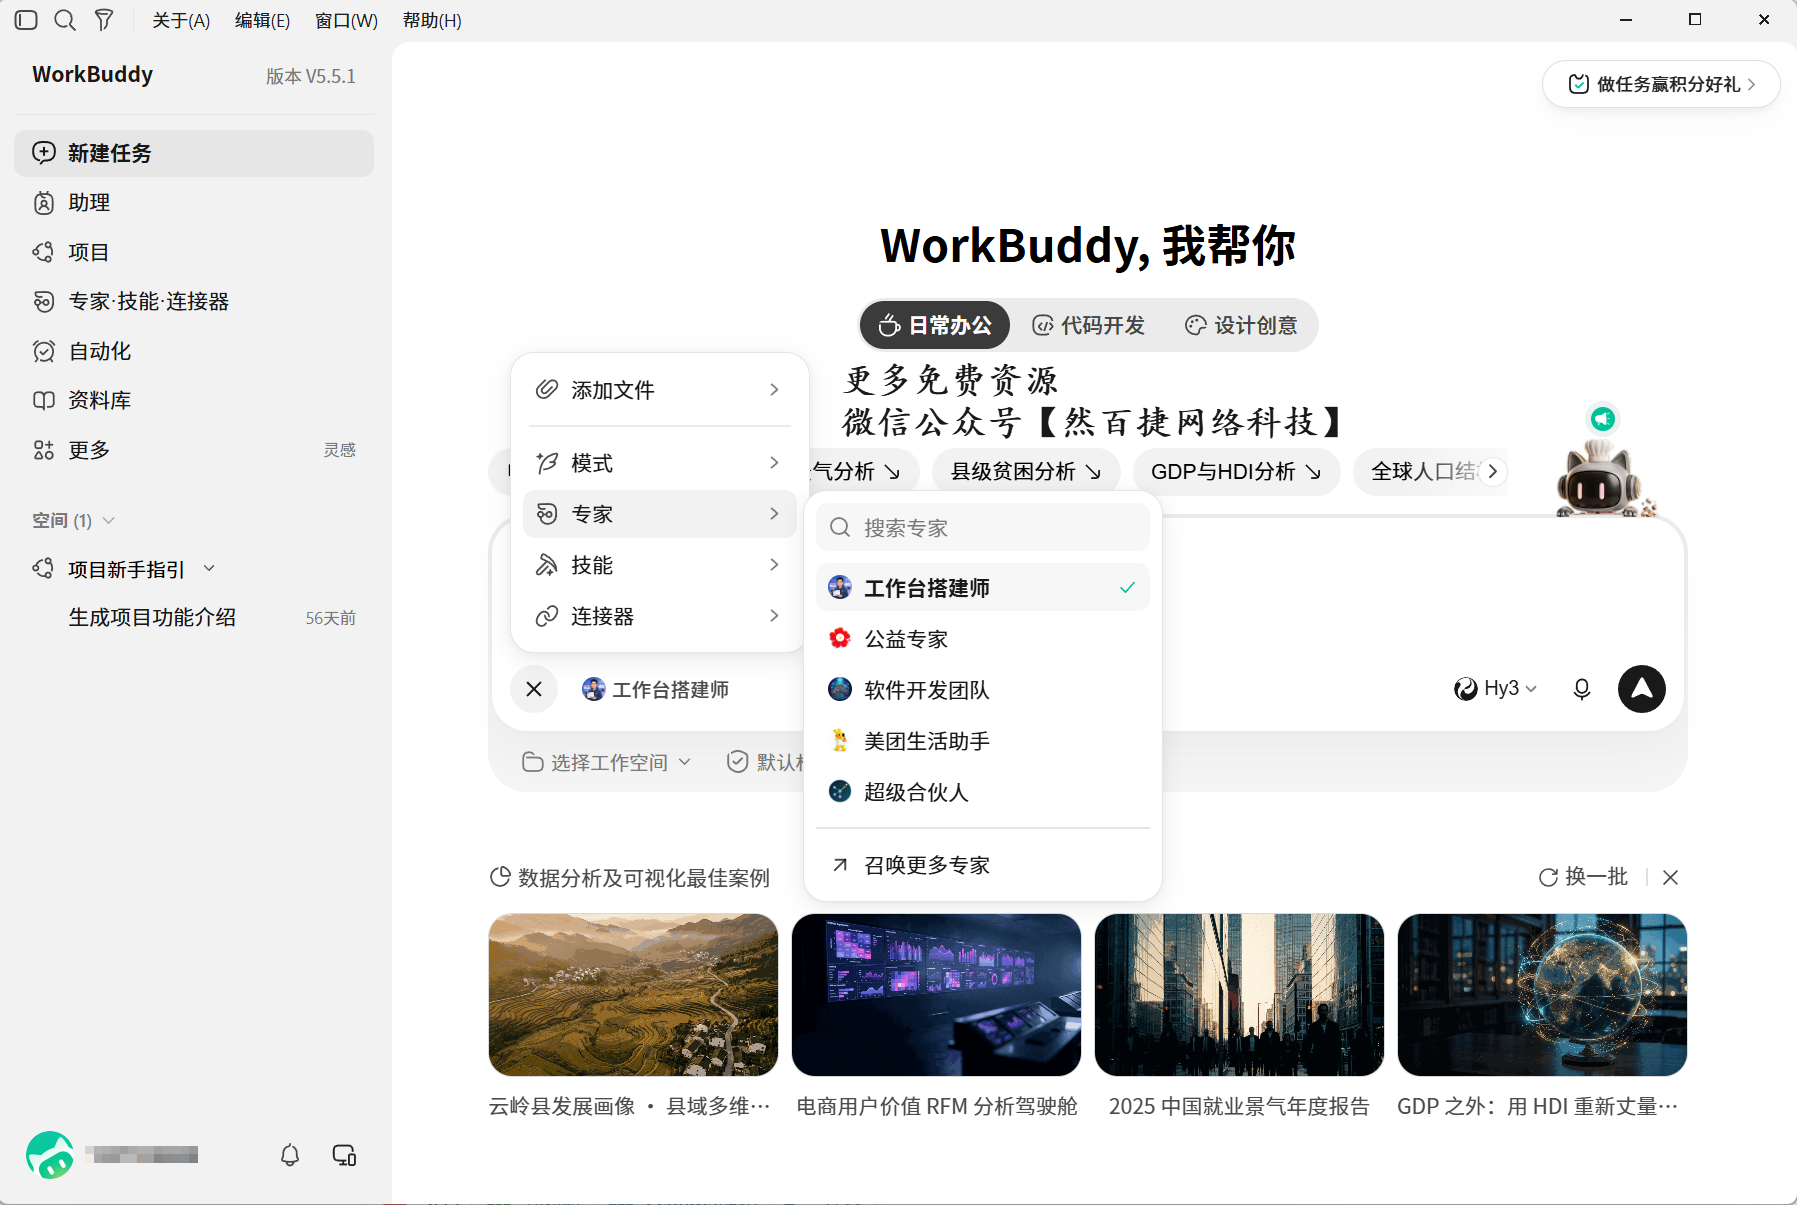Open 自动化 in the sidebar
The width and height of the screenshot is (1797, 1205).
[194, 351]
